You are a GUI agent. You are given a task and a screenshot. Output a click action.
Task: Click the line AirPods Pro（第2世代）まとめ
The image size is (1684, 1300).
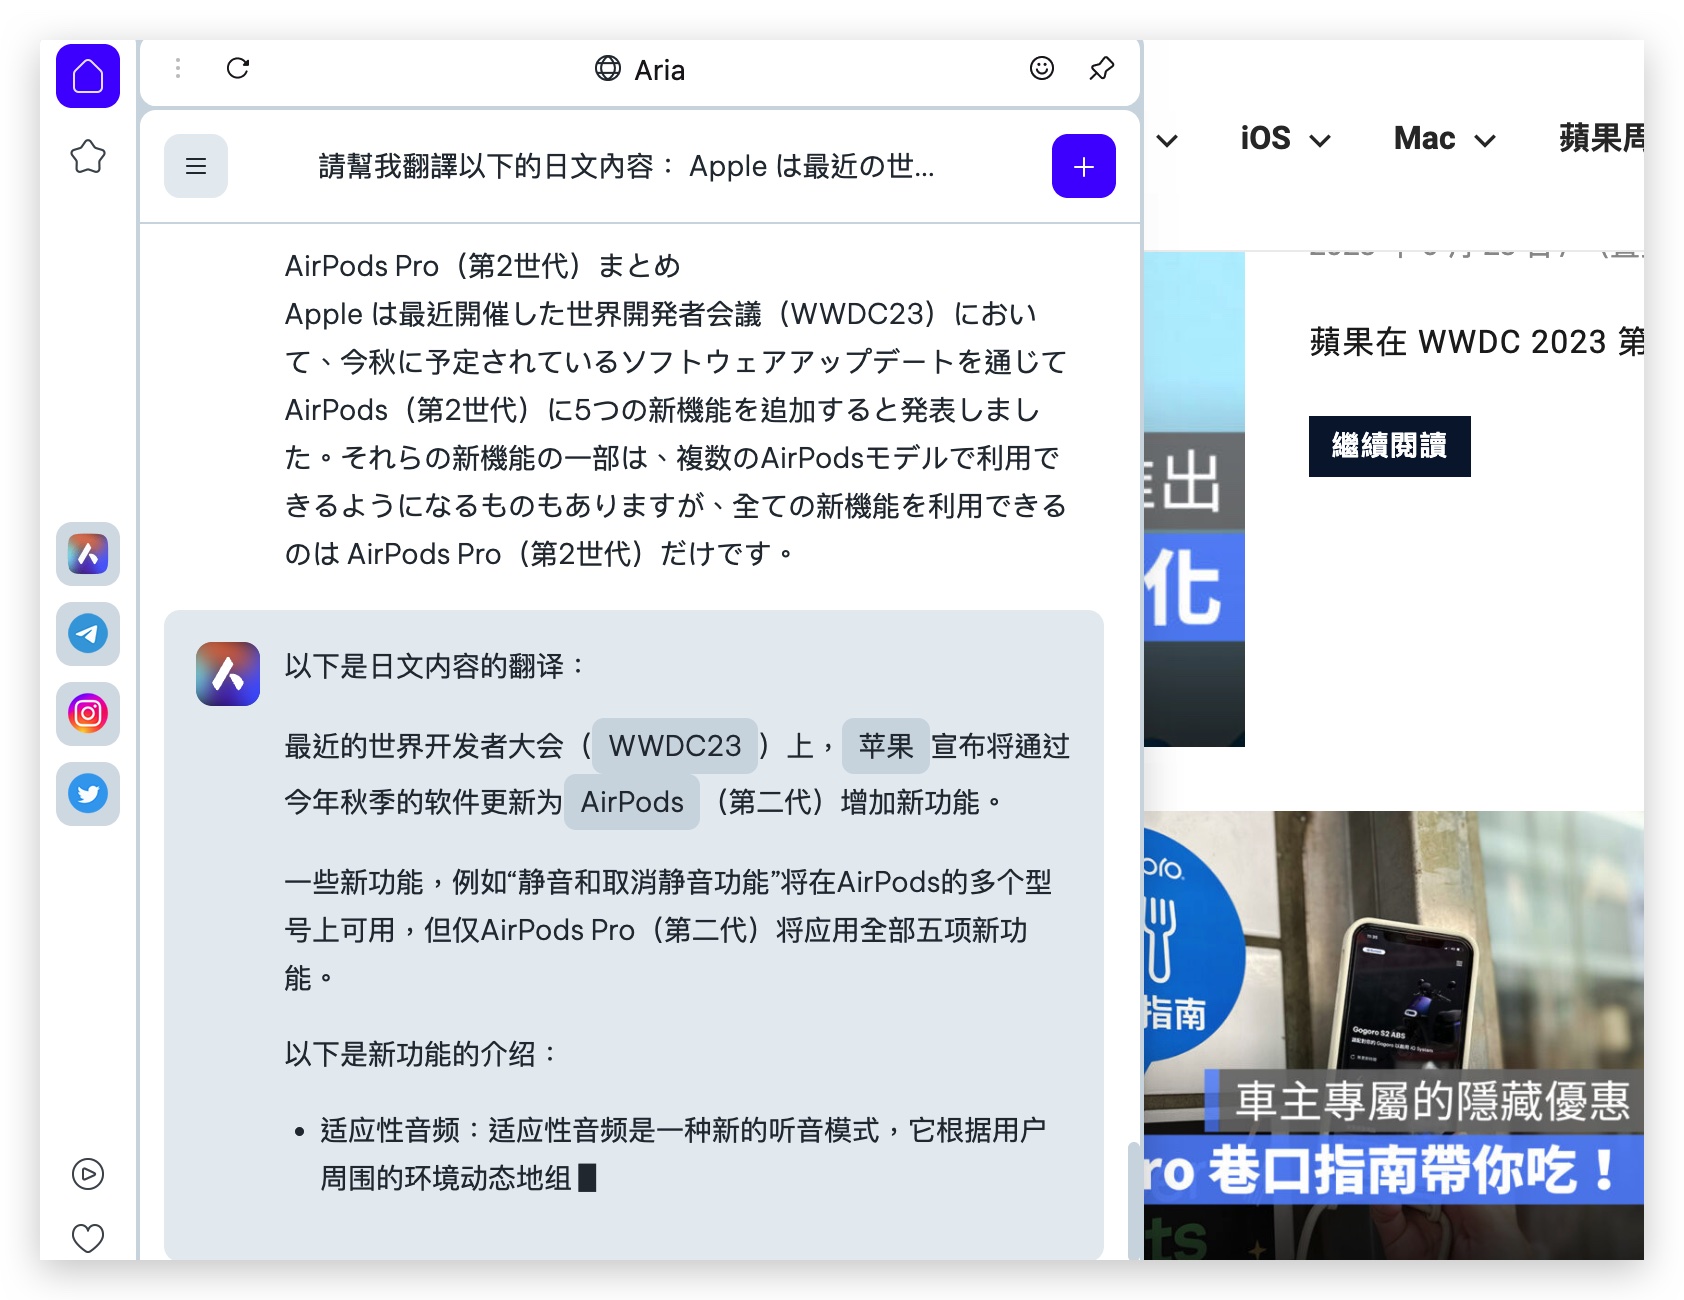(483, 266)
